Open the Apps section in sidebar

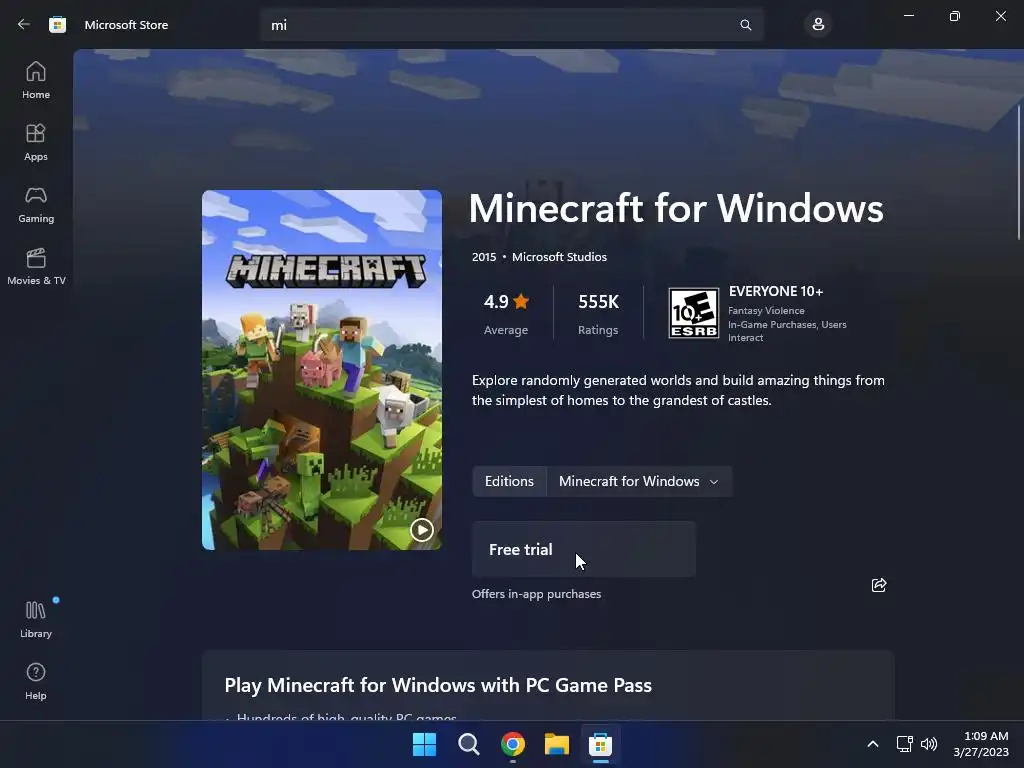pos(36,142)
